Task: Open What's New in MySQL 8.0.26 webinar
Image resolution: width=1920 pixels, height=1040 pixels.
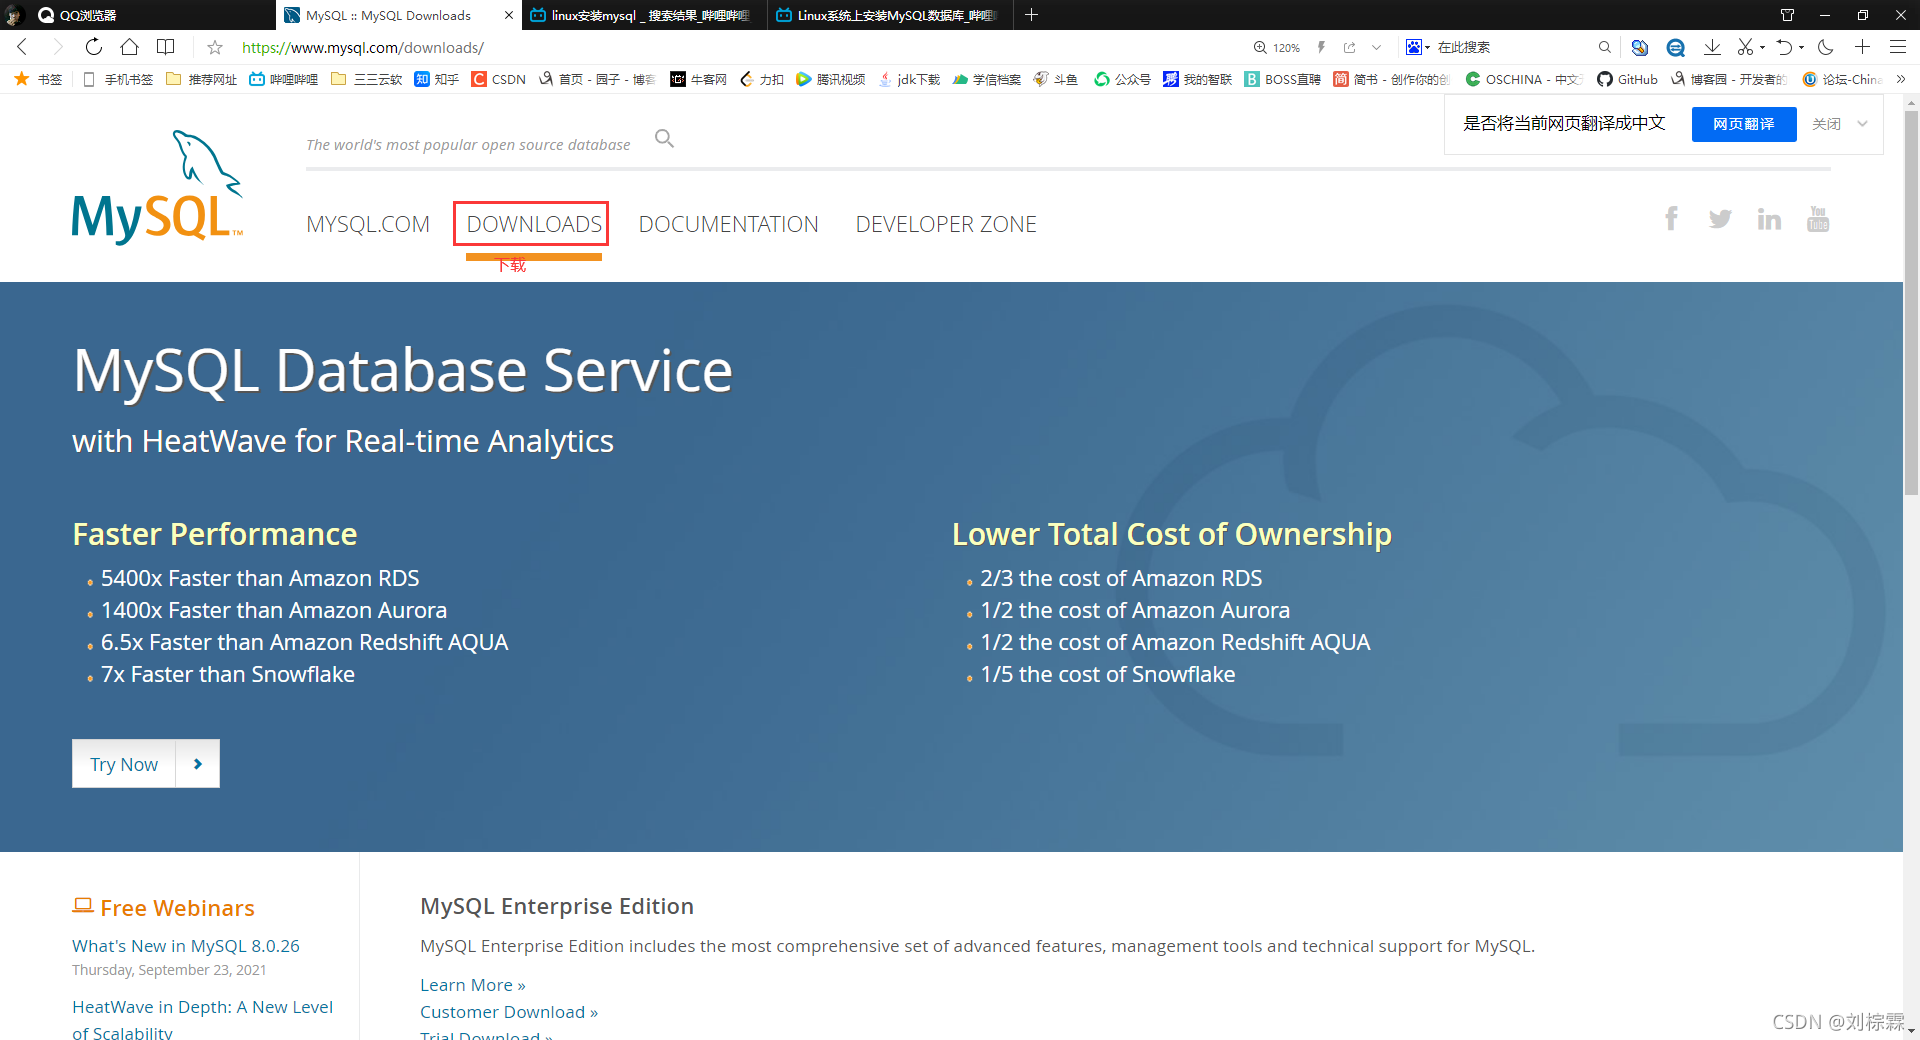Action: coord(186,946)
